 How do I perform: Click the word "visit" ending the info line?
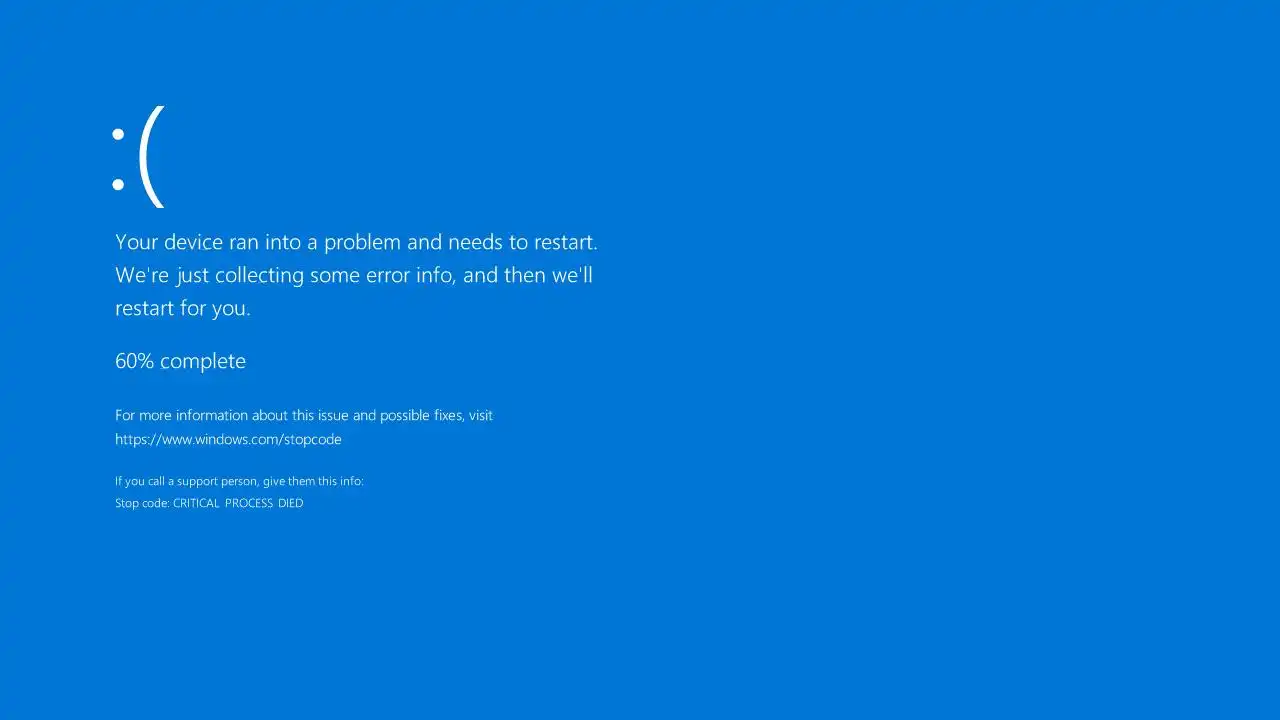coord(481,415)
